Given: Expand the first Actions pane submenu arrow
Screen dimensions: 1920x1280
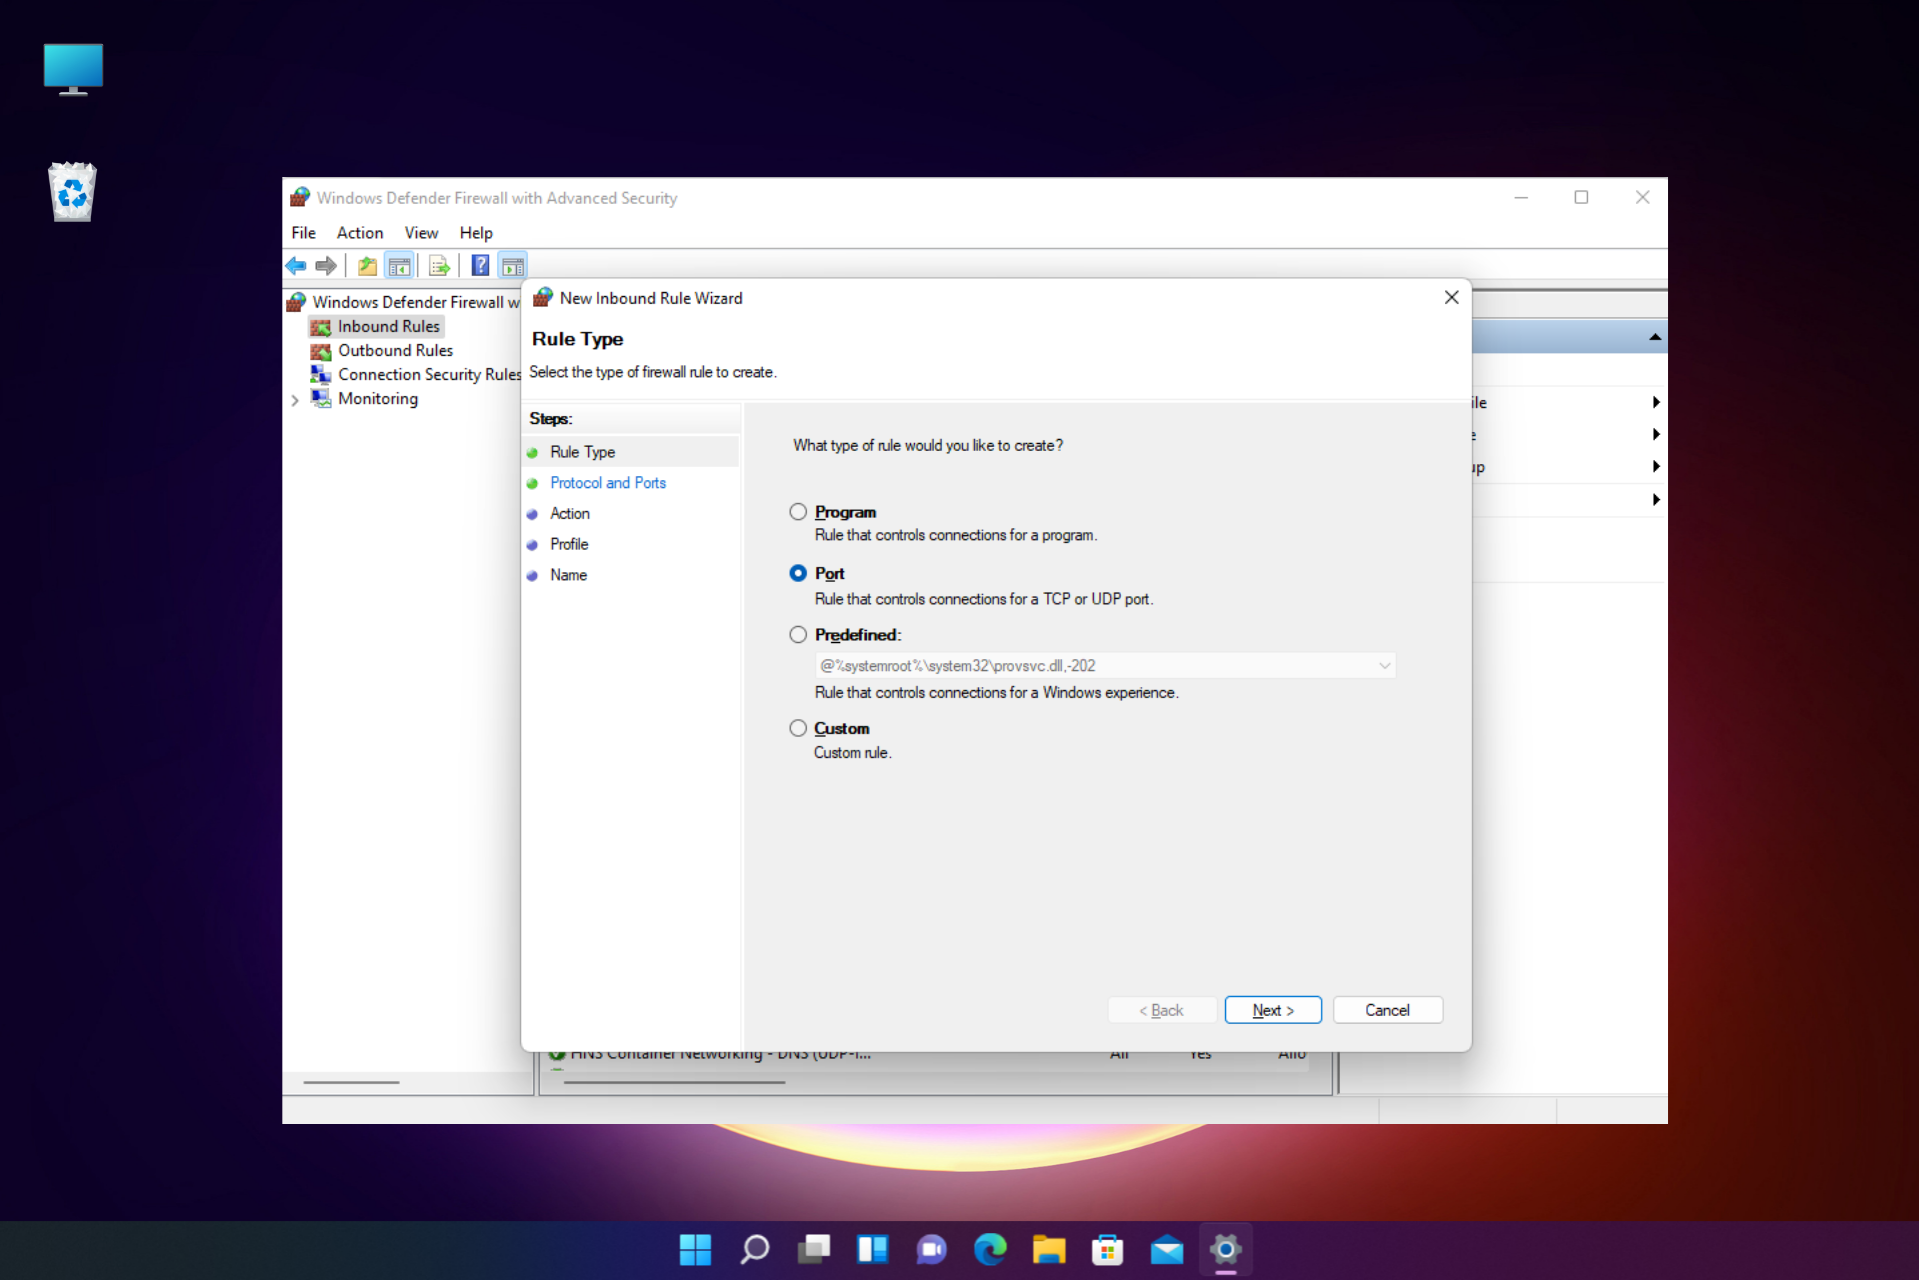Looking at the screenshot, I should pos(1656,402).
